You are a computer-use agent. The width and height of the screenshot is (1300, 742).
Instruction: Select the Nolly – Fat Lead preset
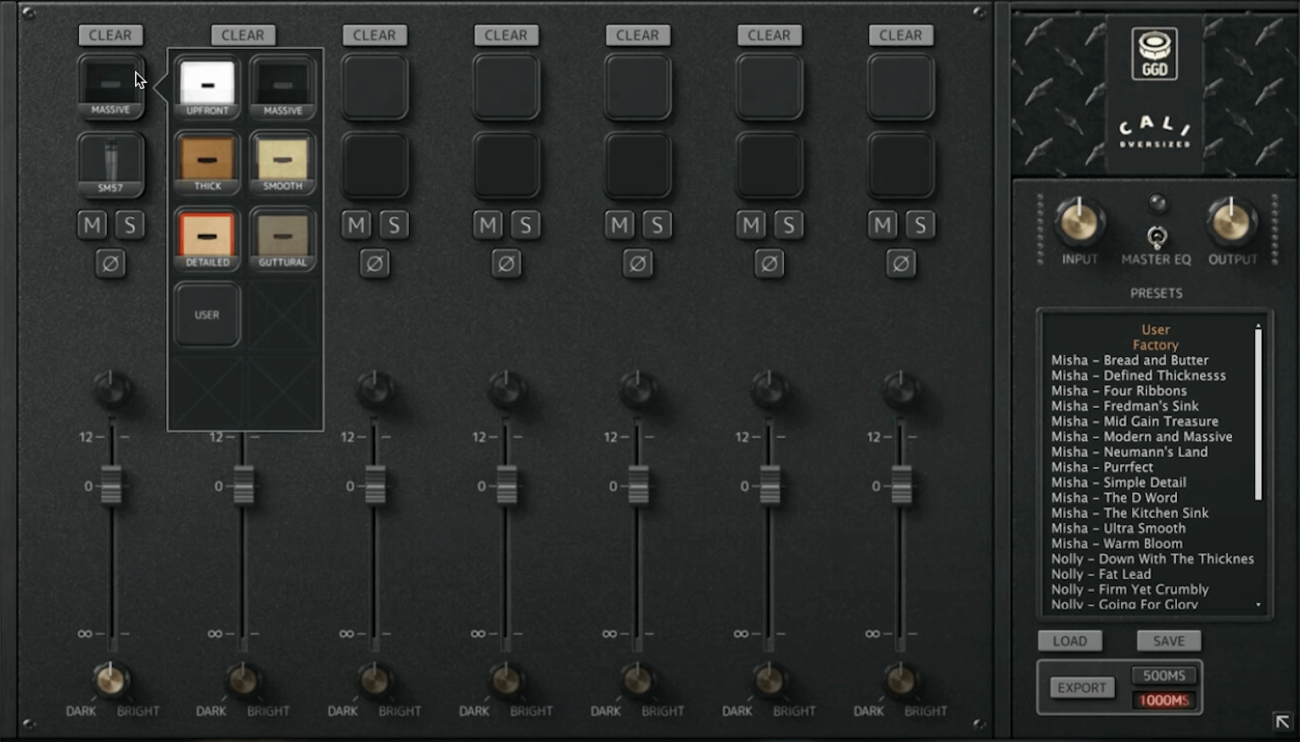1100,574
